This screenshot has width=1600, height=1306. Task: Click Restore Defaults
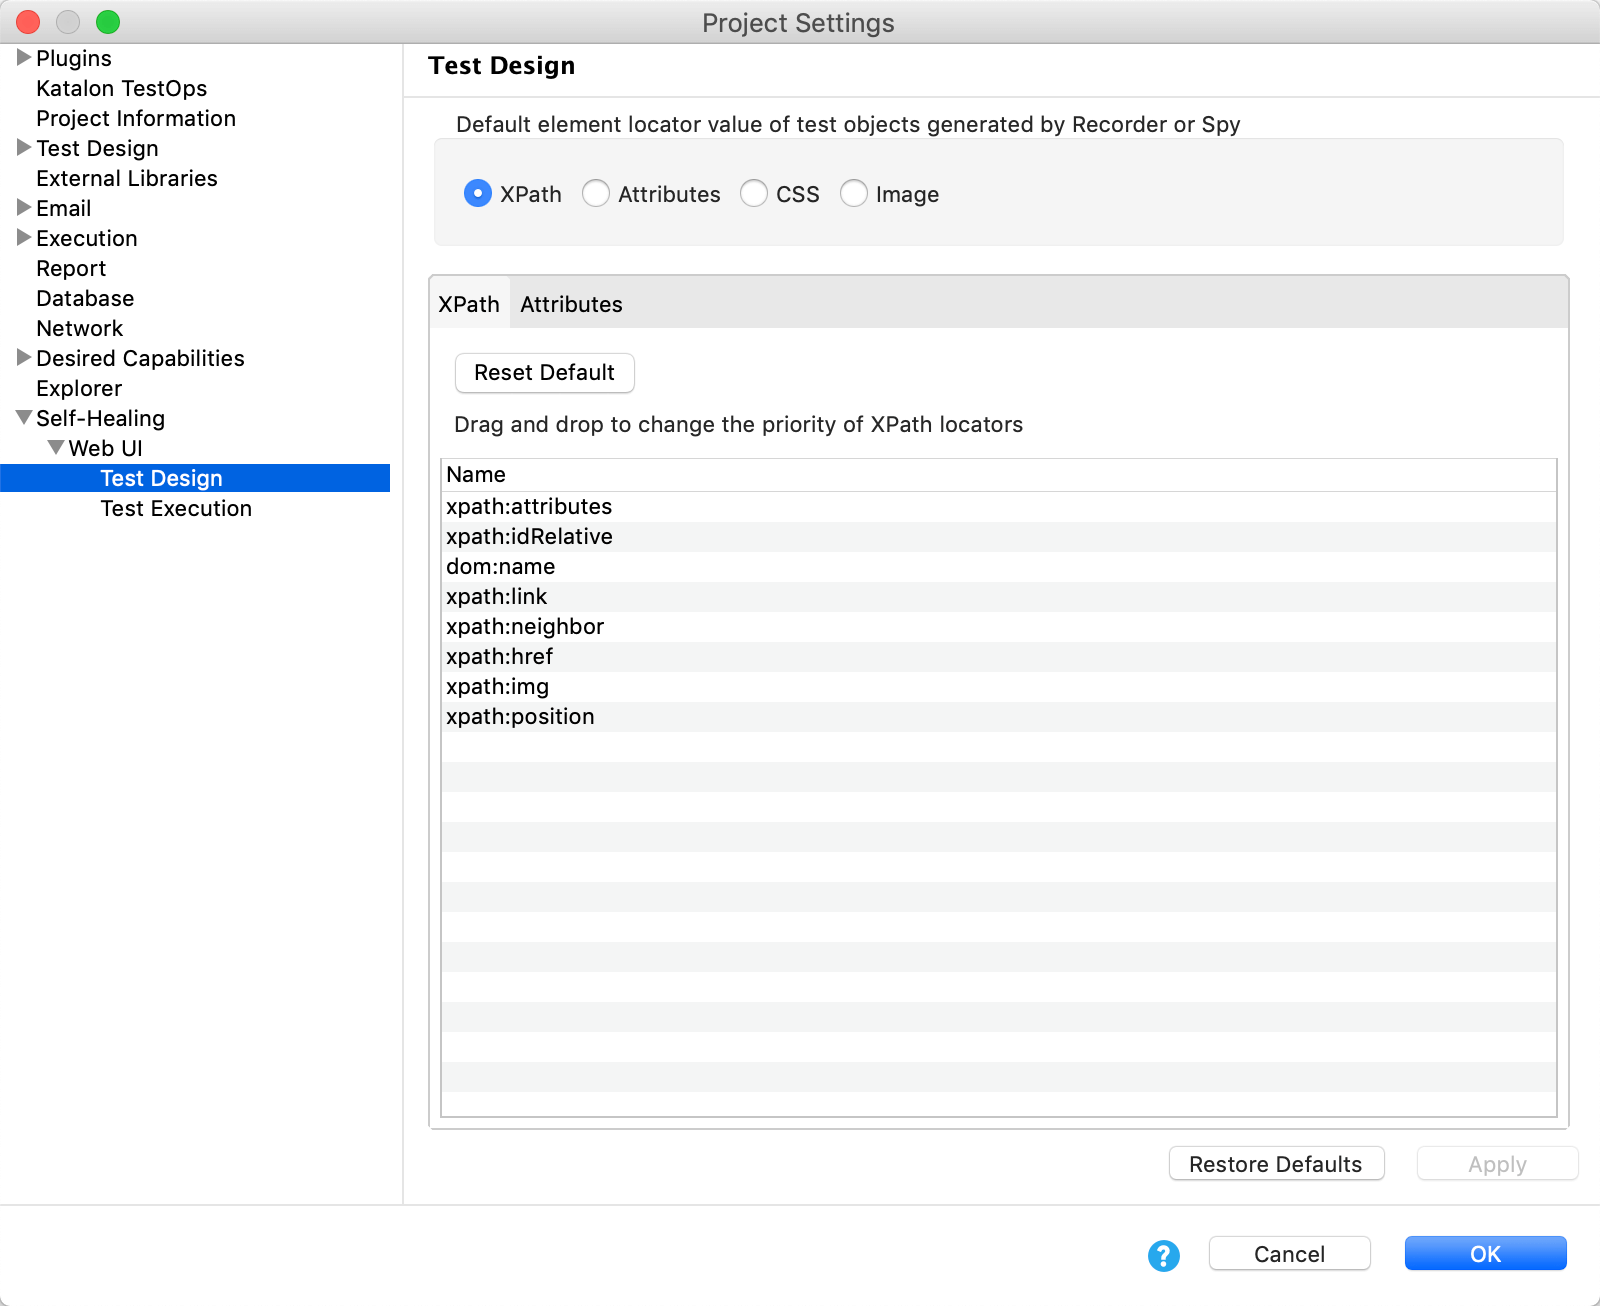pos(1276,1163)
